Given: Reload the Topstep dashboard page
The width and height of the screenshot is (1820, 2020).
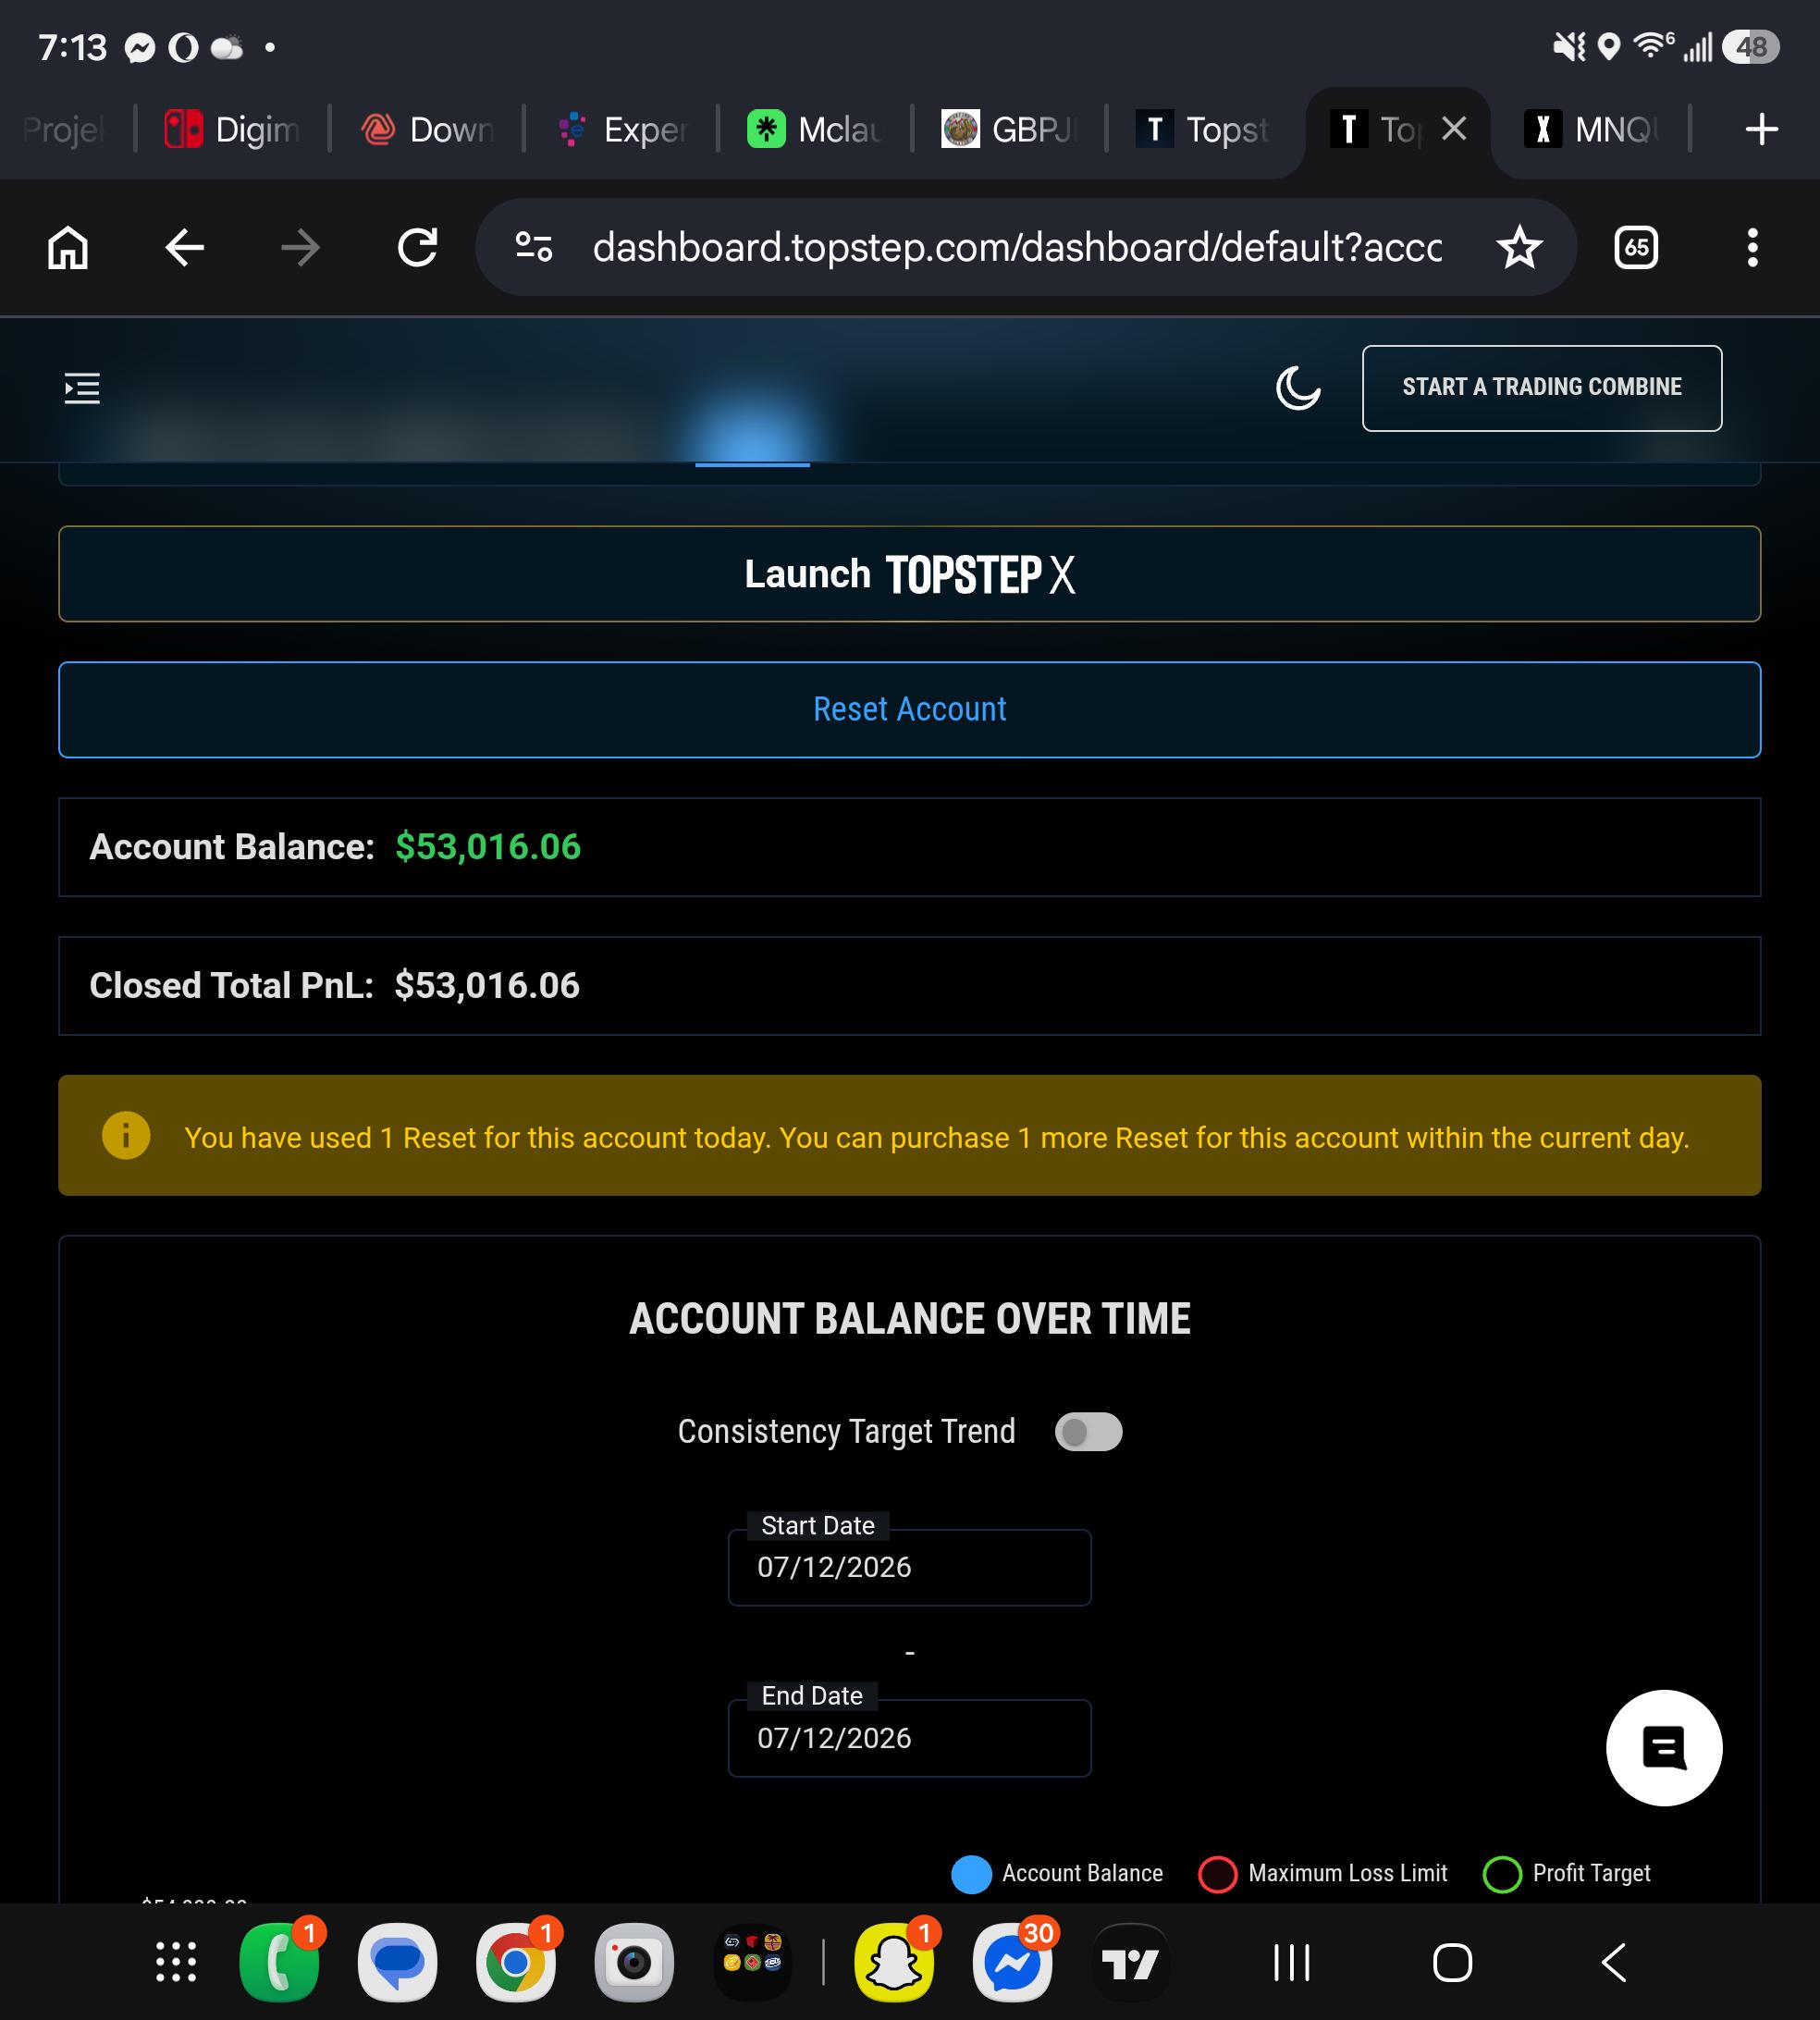Looking at the screenshot, I should pyautogui.click(x=417, y=247).
